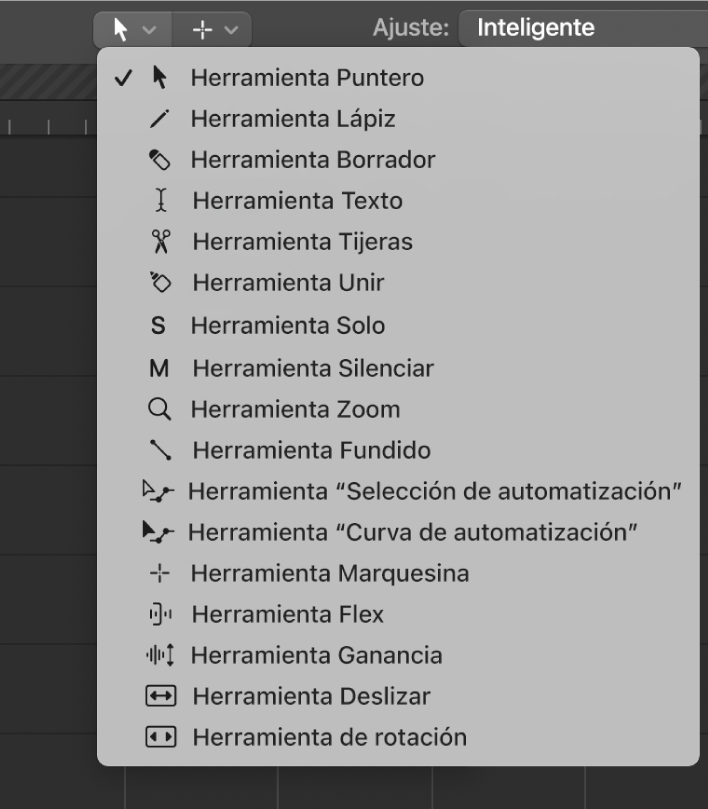The image size is (708, 809).
Task: Open the secondary marquee tool dropdown
Action: point(213,29)
